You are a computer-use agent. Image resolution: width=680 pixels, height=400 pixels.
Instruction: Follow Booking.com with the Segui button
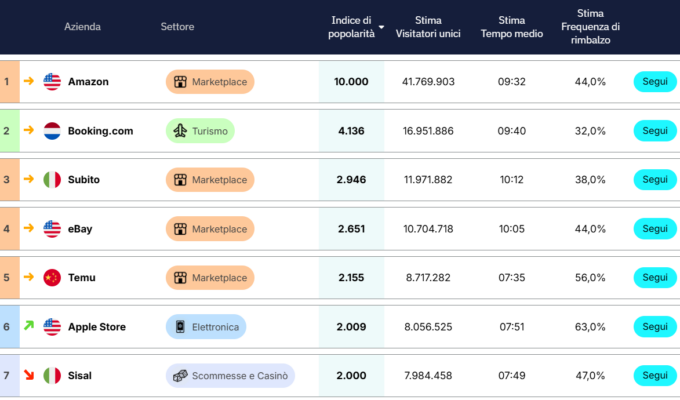tap(655, 131)
